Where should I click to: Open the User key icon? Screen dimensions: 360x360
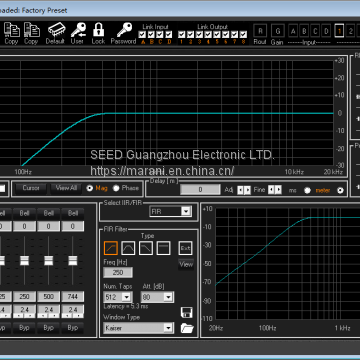click(78, 30)
